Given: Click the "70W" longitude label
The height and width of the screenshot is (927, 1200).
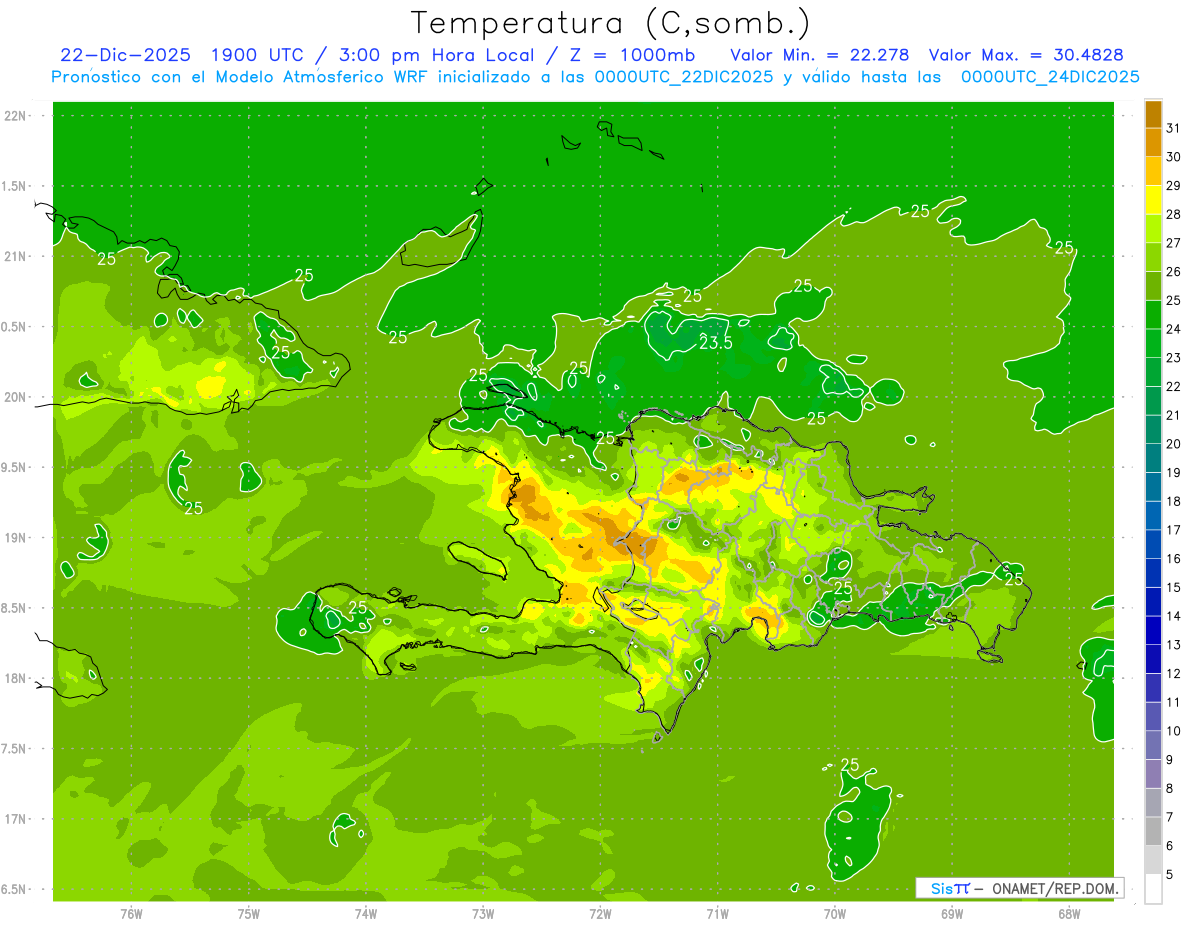Looking at the screenshot, I should click(835, 913).
